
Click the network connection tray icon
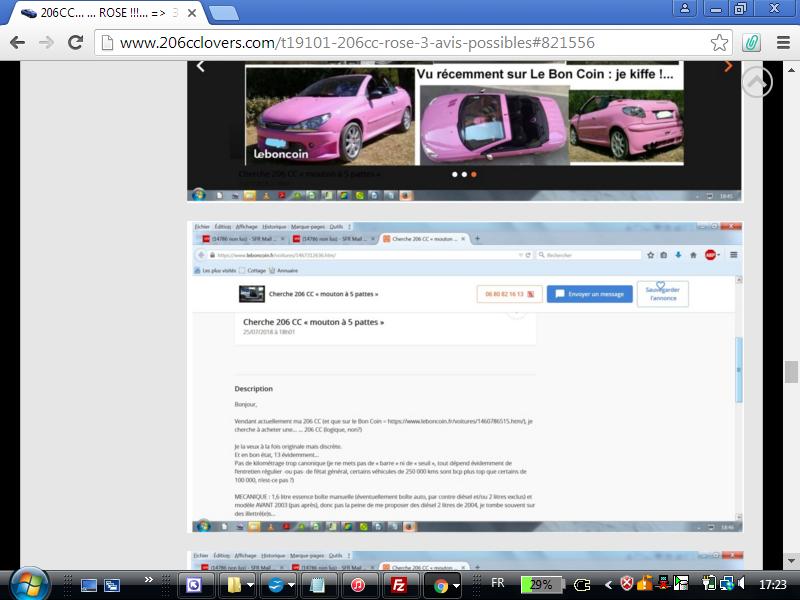[x=726, y=583]
